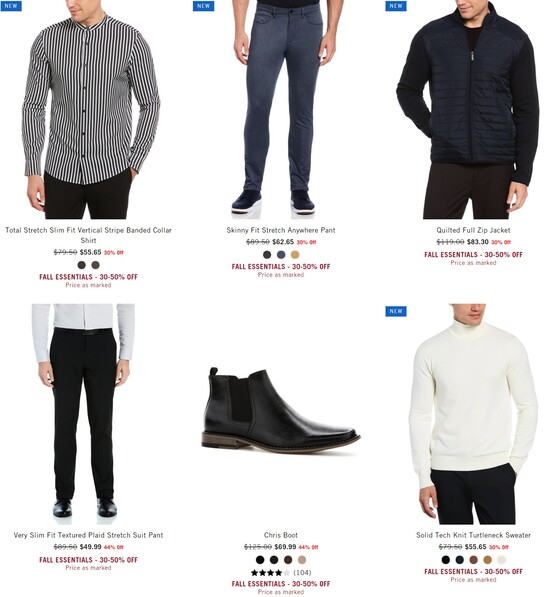The width and height of the screenshot is (550, 597).
Task: Open Very Slim Fit Textured Plaid Suit Pant
Action: (x=88, y=535)
